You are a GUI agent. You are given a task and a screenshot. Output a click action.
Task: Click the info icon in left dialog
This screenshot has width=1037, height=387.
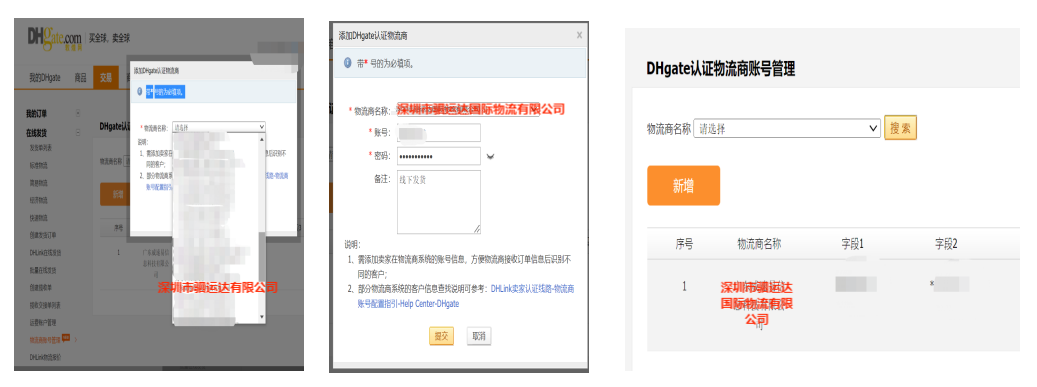click(x=139, y=91)
